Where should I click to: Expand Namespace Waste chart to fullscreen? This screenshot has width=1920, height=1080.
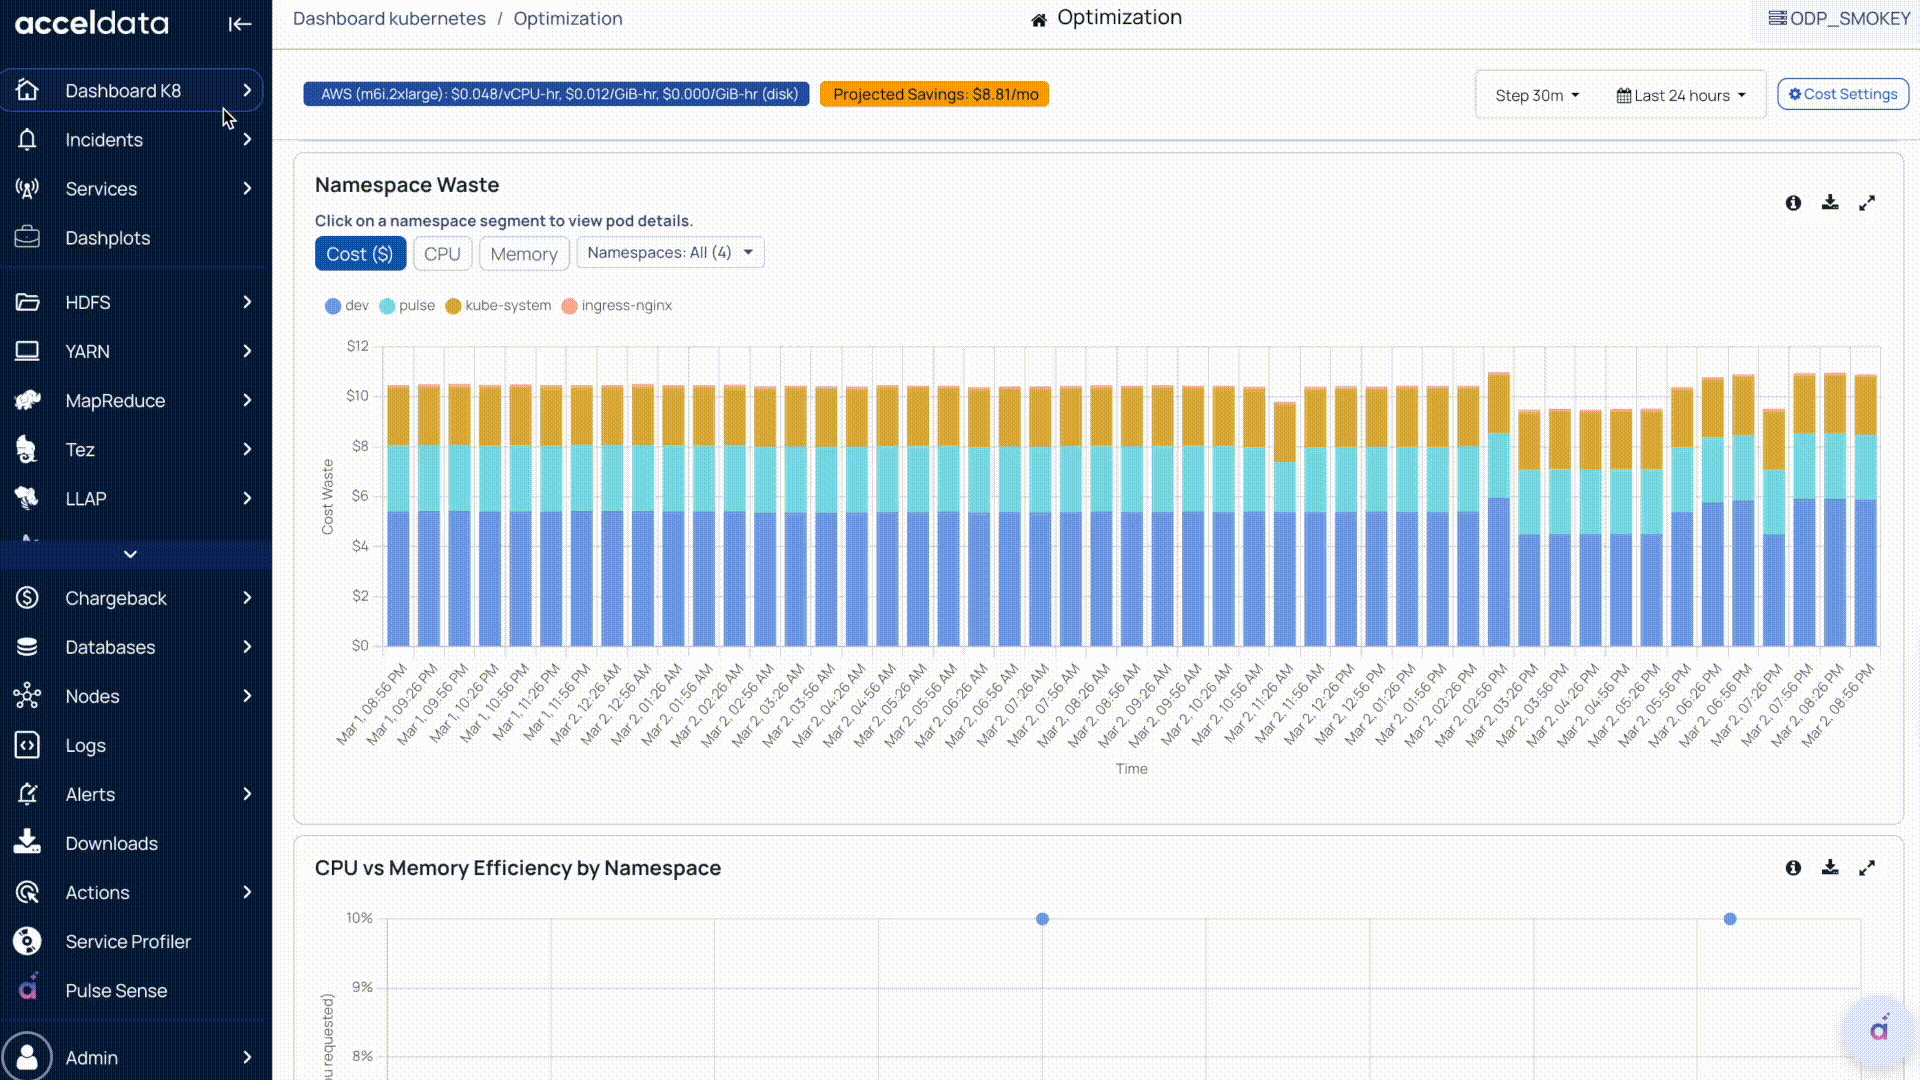(x=1866, y=203)
